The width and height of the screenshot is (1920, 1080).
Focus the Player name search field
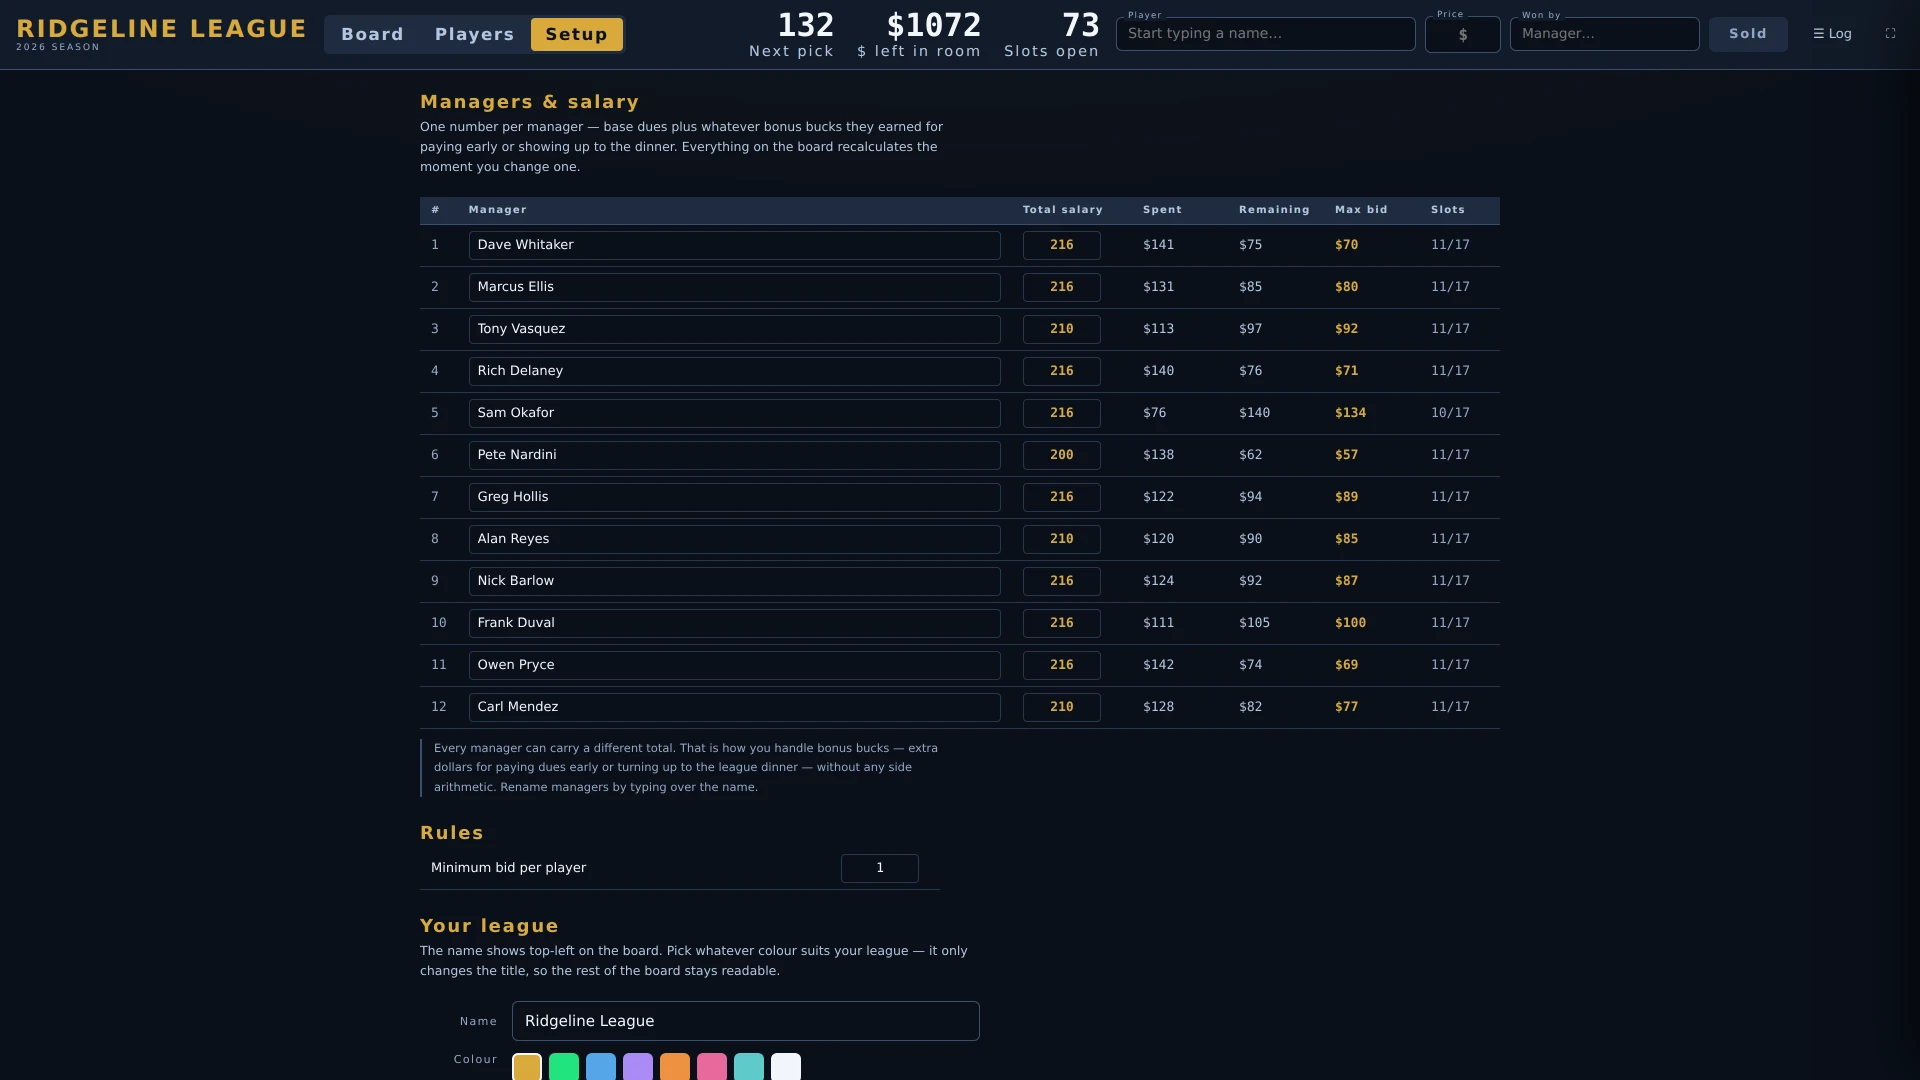coord(1265,34)
